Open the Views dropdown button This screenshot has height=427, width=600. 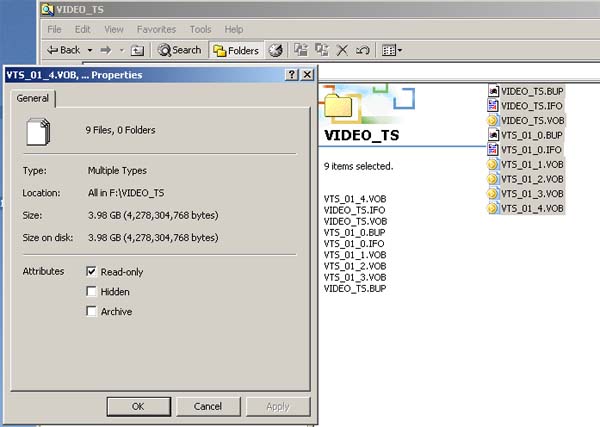click(x=392, y=50)
